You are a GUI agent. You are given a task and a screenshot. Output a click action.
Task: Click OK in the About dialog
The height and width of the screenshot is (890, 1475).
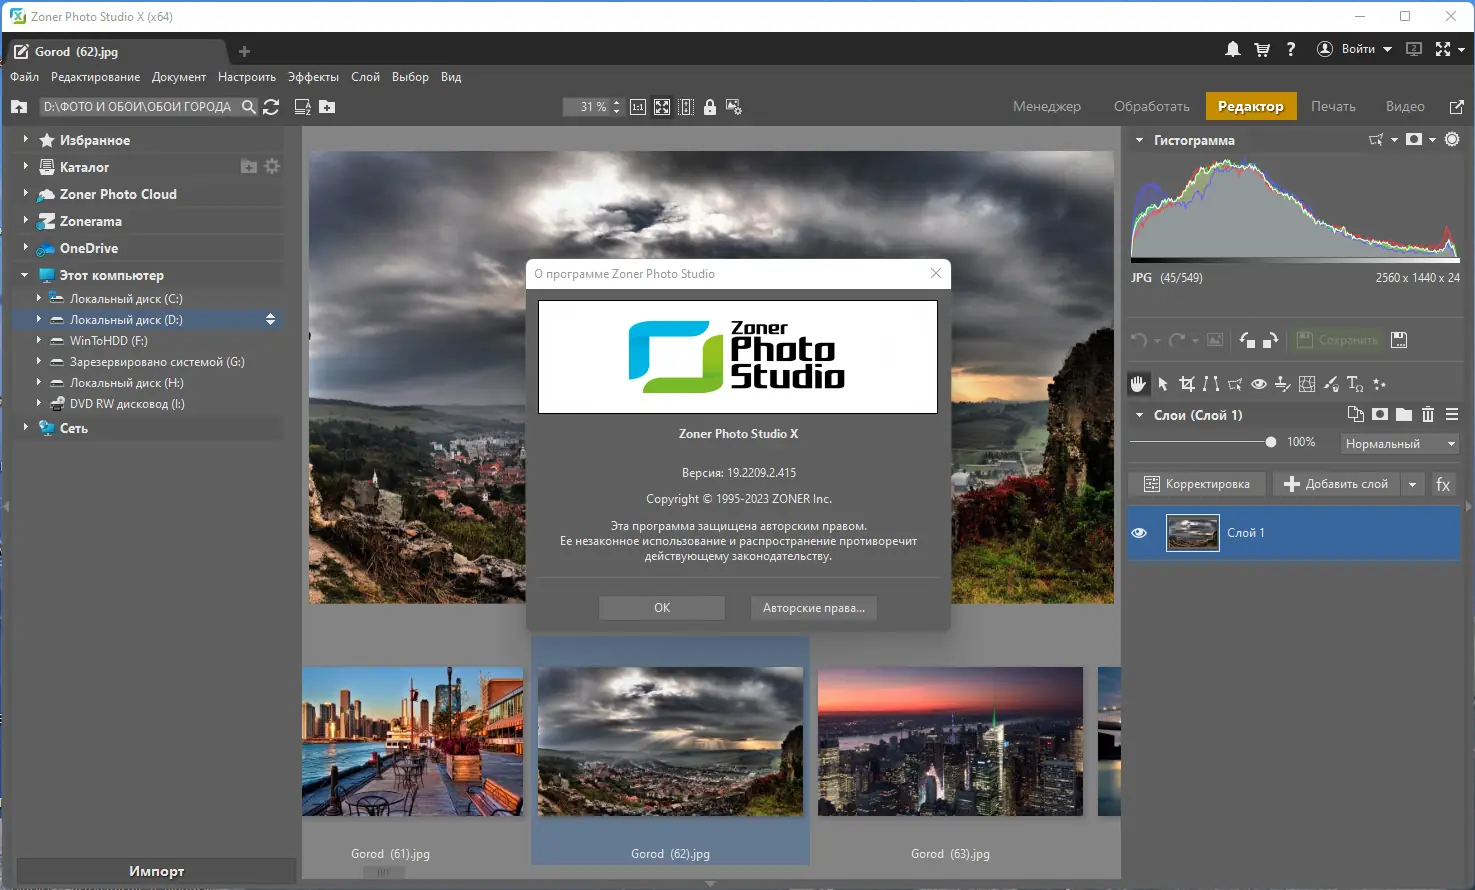click(x=662, y=608)
